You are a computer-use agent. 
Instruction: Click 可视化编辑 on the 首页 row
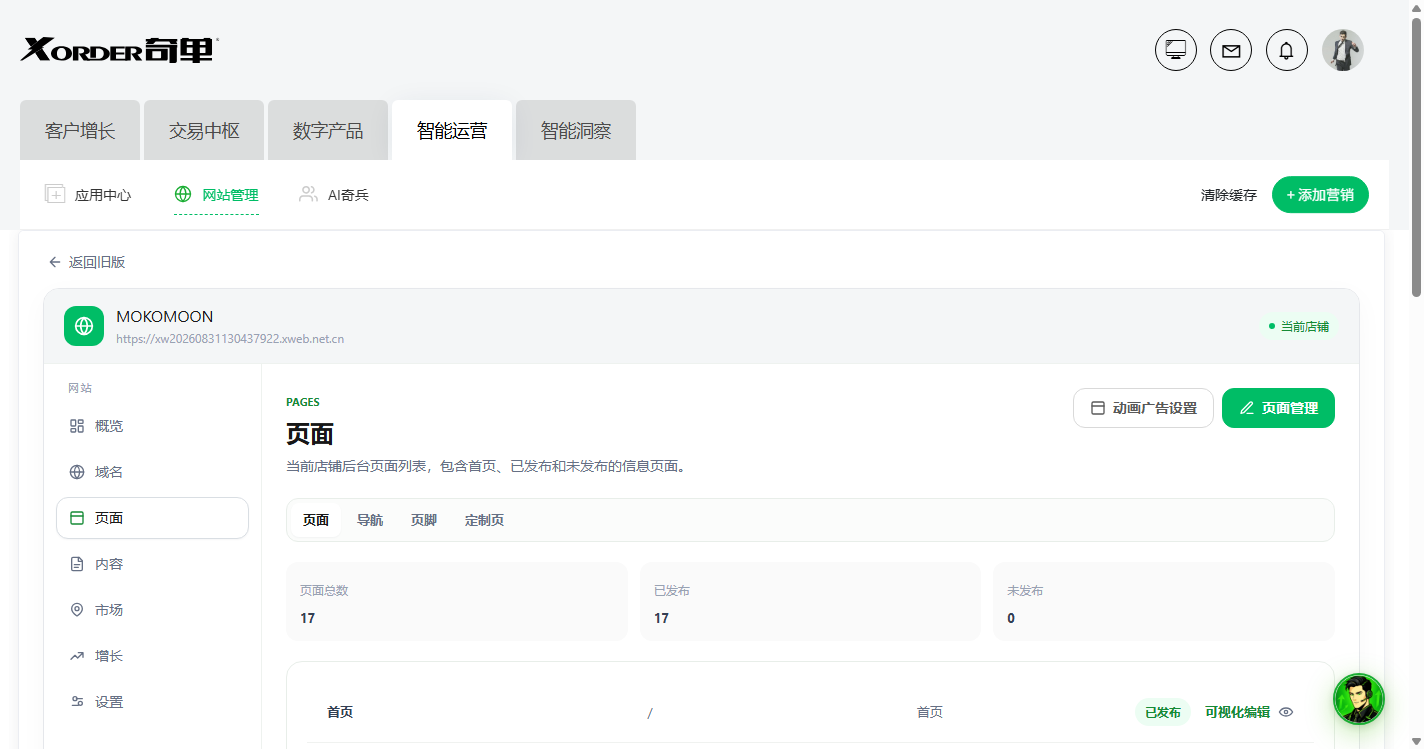1237,712
